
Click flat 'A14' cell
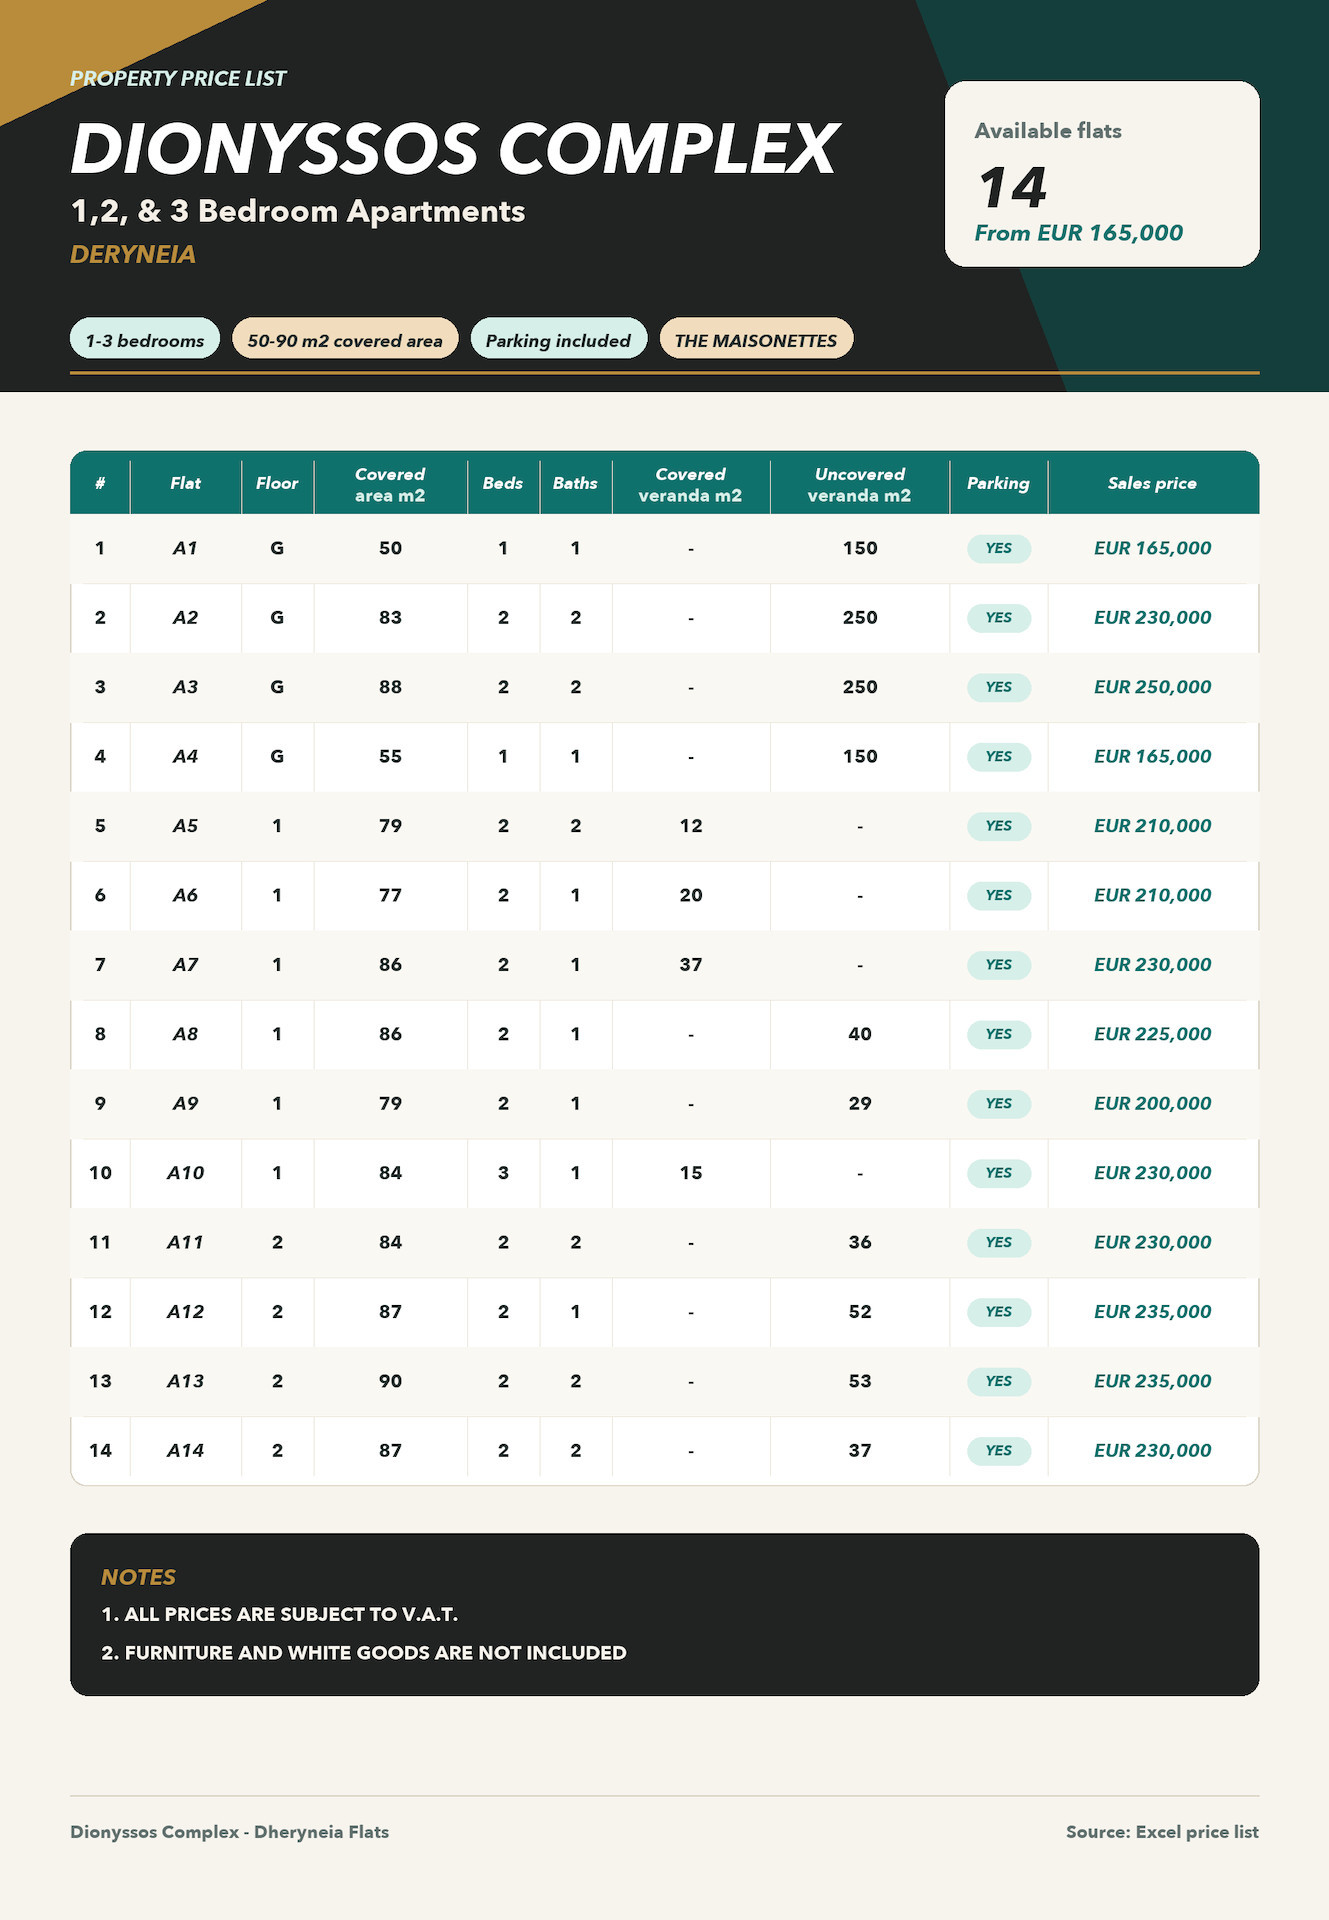(185, 1451)
